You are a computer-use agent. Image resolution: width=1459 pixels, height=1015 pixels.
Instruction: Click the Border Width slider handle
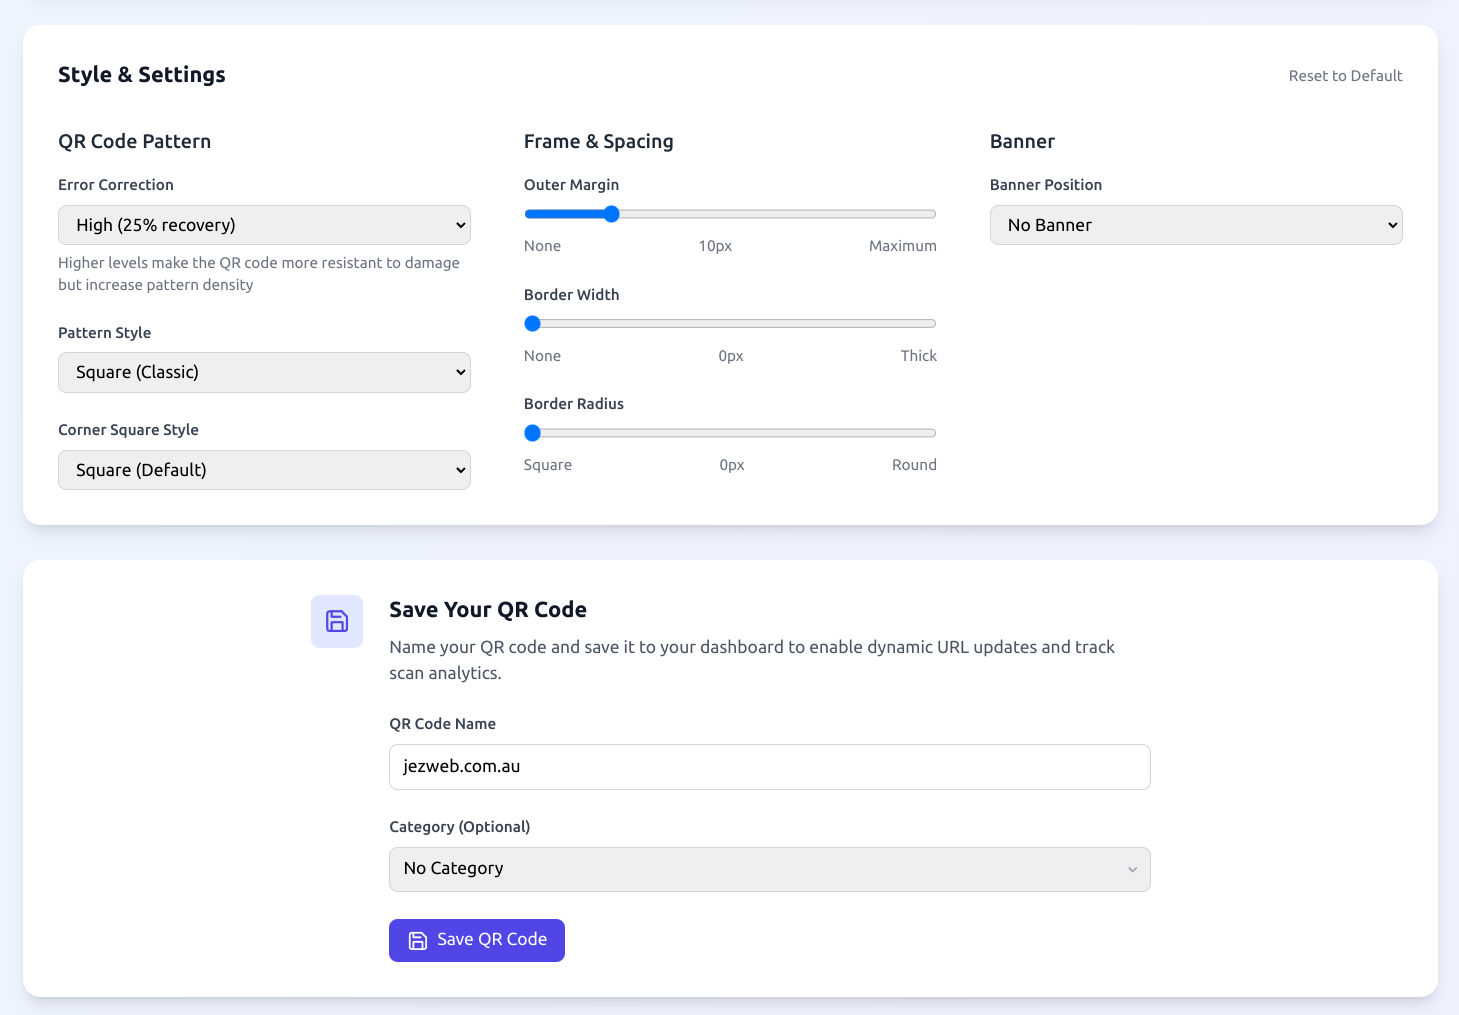pyautogui.click(x=533, y=323)
